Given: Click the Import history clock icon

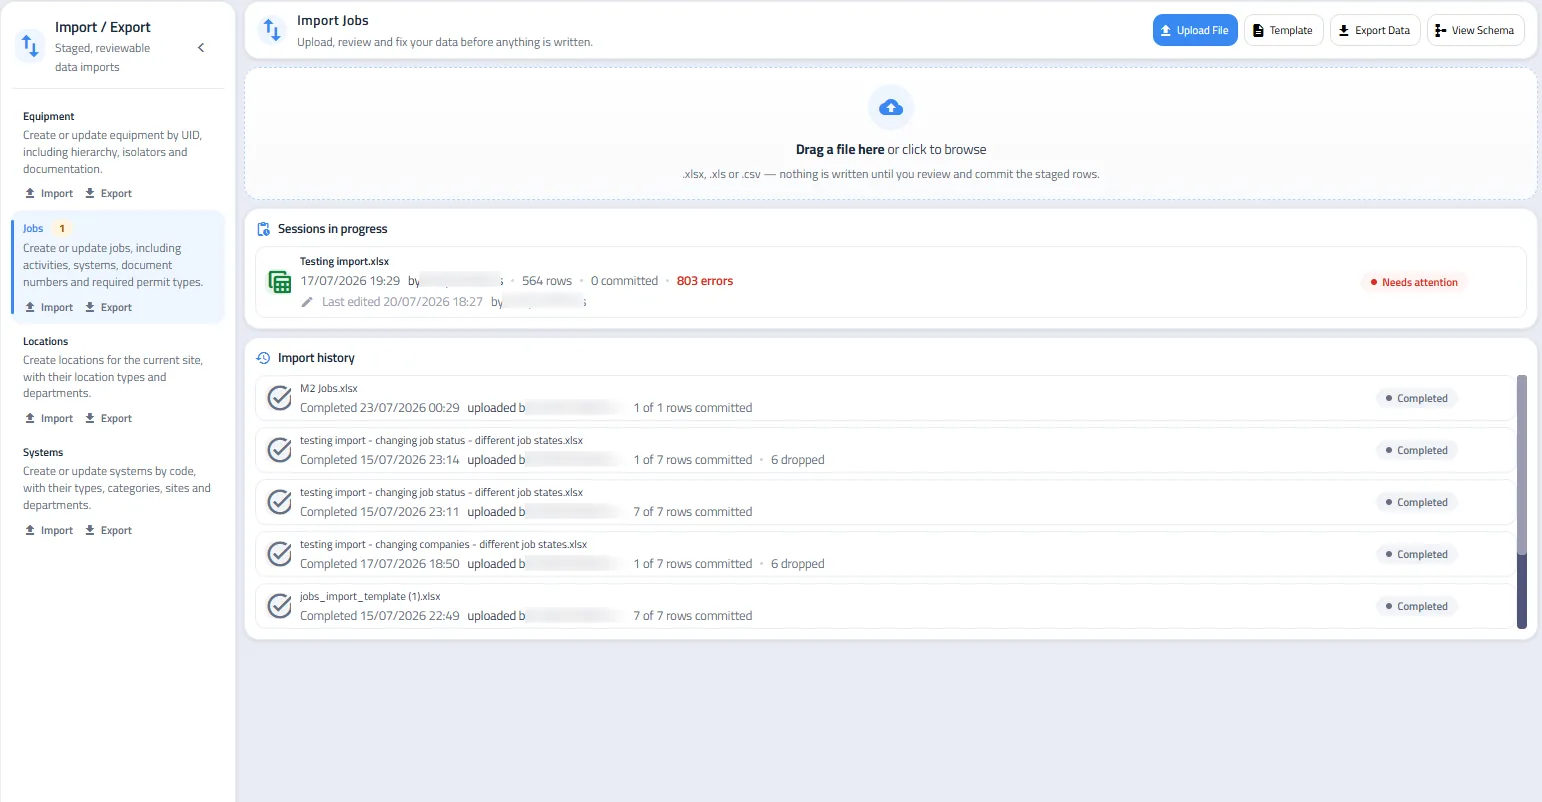Looking at the screenshot, I should [x=263, y=358].
